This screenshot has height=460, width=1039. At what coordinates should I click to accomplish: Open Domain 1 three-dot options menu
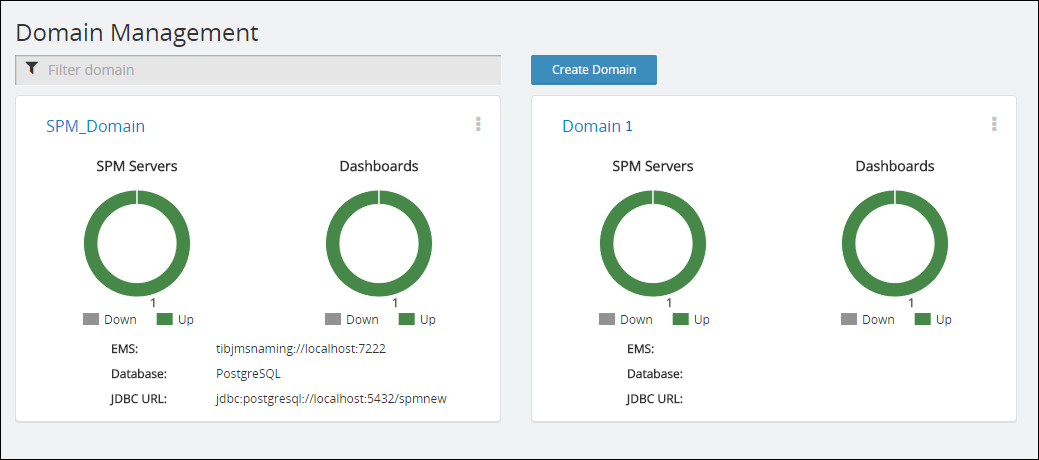pos(994,124)
